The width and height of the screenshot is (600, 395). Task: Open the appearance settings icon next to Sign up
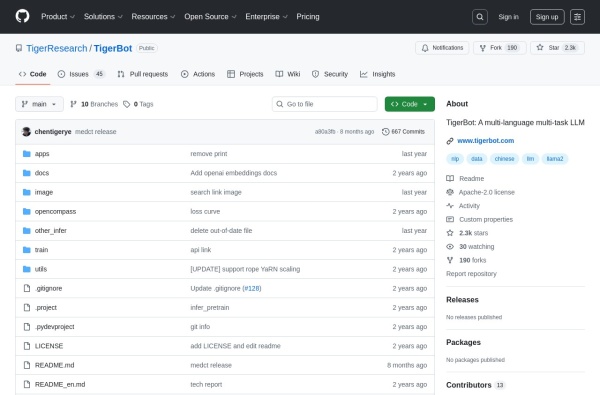click(577, 17)
